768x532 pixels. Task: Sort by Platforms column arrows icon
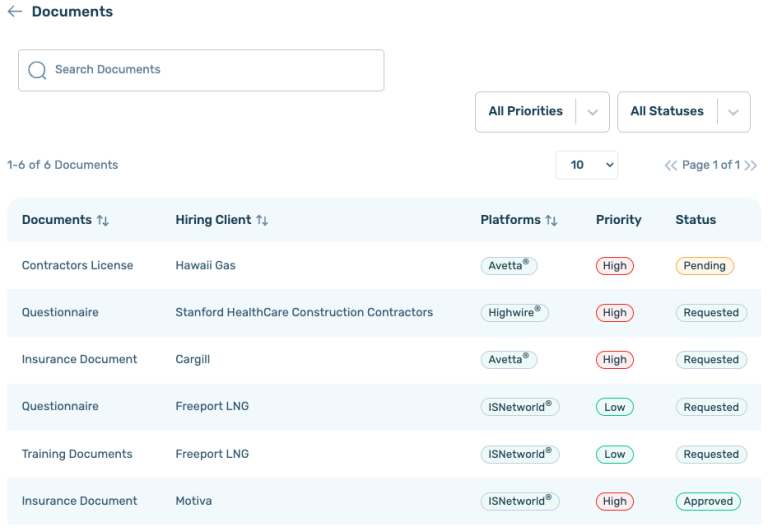click(x=551, y=220)
